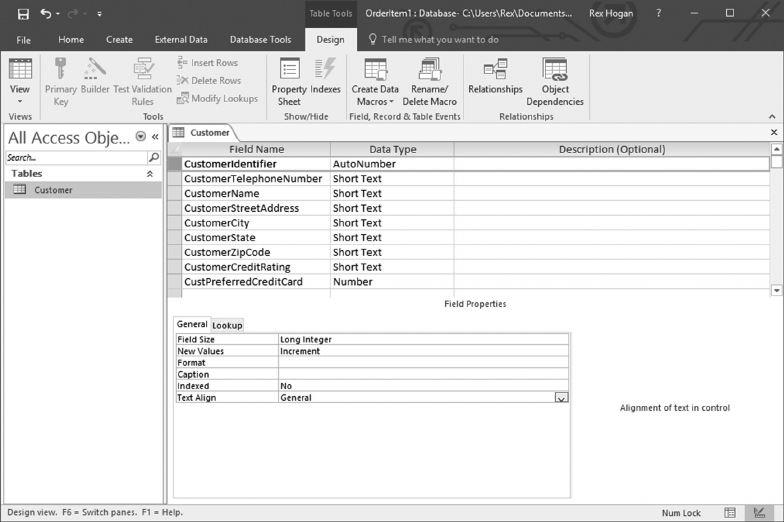Click the Number data type cell
The width and height of the screenshot is (784, 522).
click(392, 282)
